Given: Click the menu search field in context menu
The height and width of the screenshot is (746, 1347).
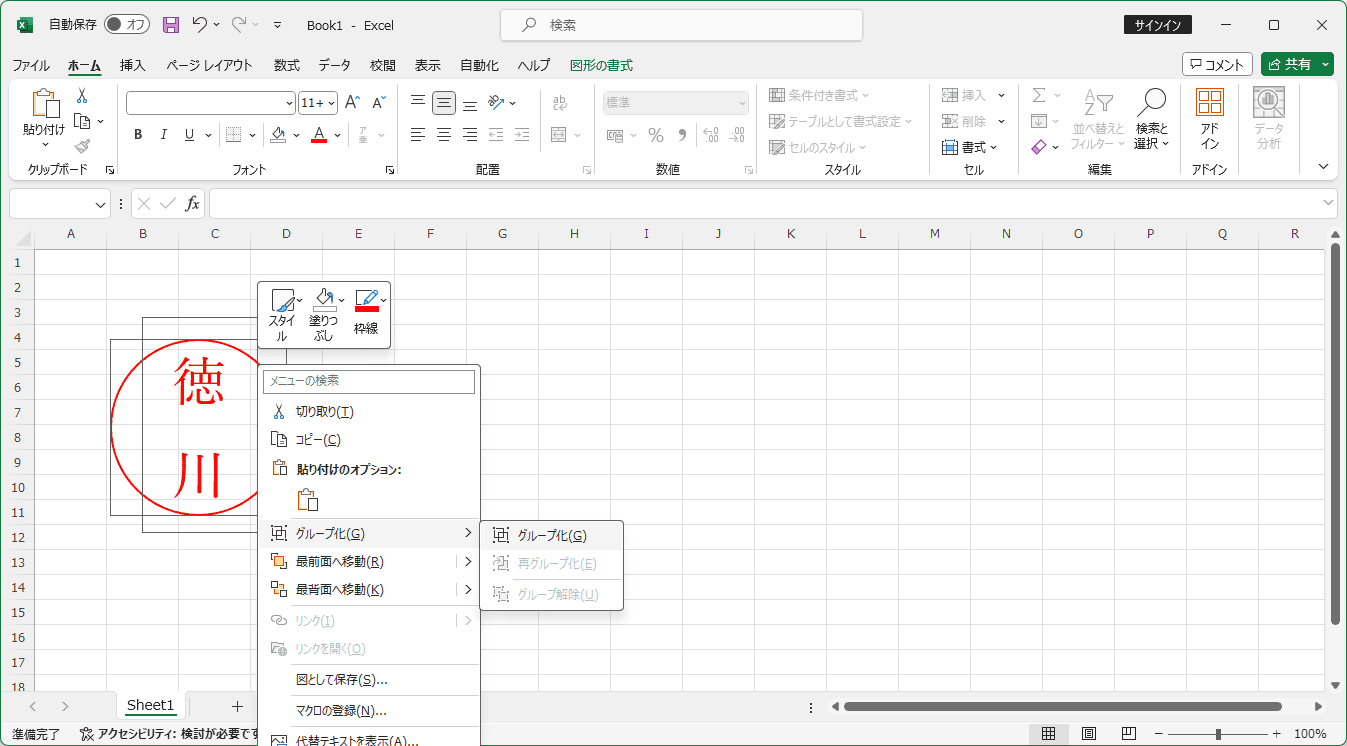Looking at the screenshot, I should [x=369, y=381].
